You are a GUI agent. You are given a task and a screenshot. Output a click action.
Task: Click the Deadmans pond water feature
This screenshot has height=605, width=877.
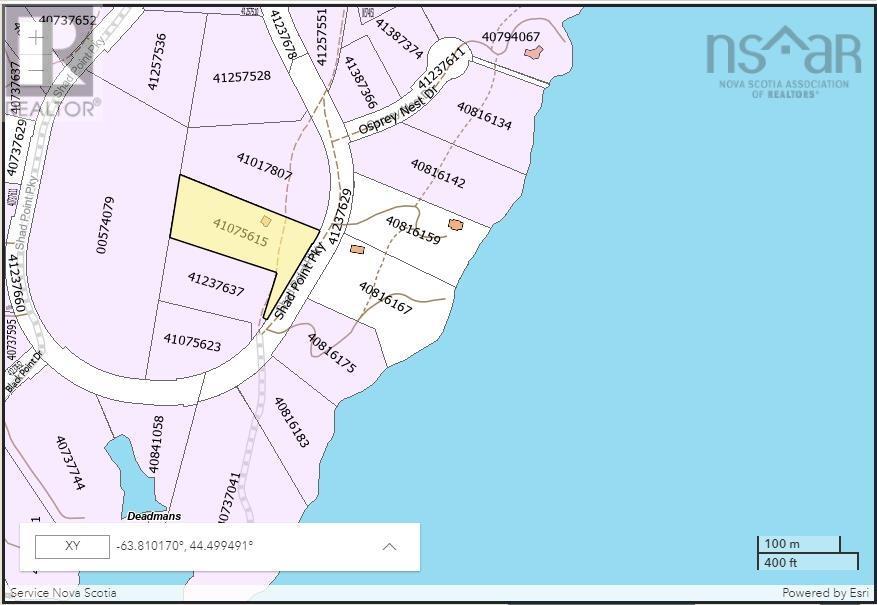click(123, 469)
